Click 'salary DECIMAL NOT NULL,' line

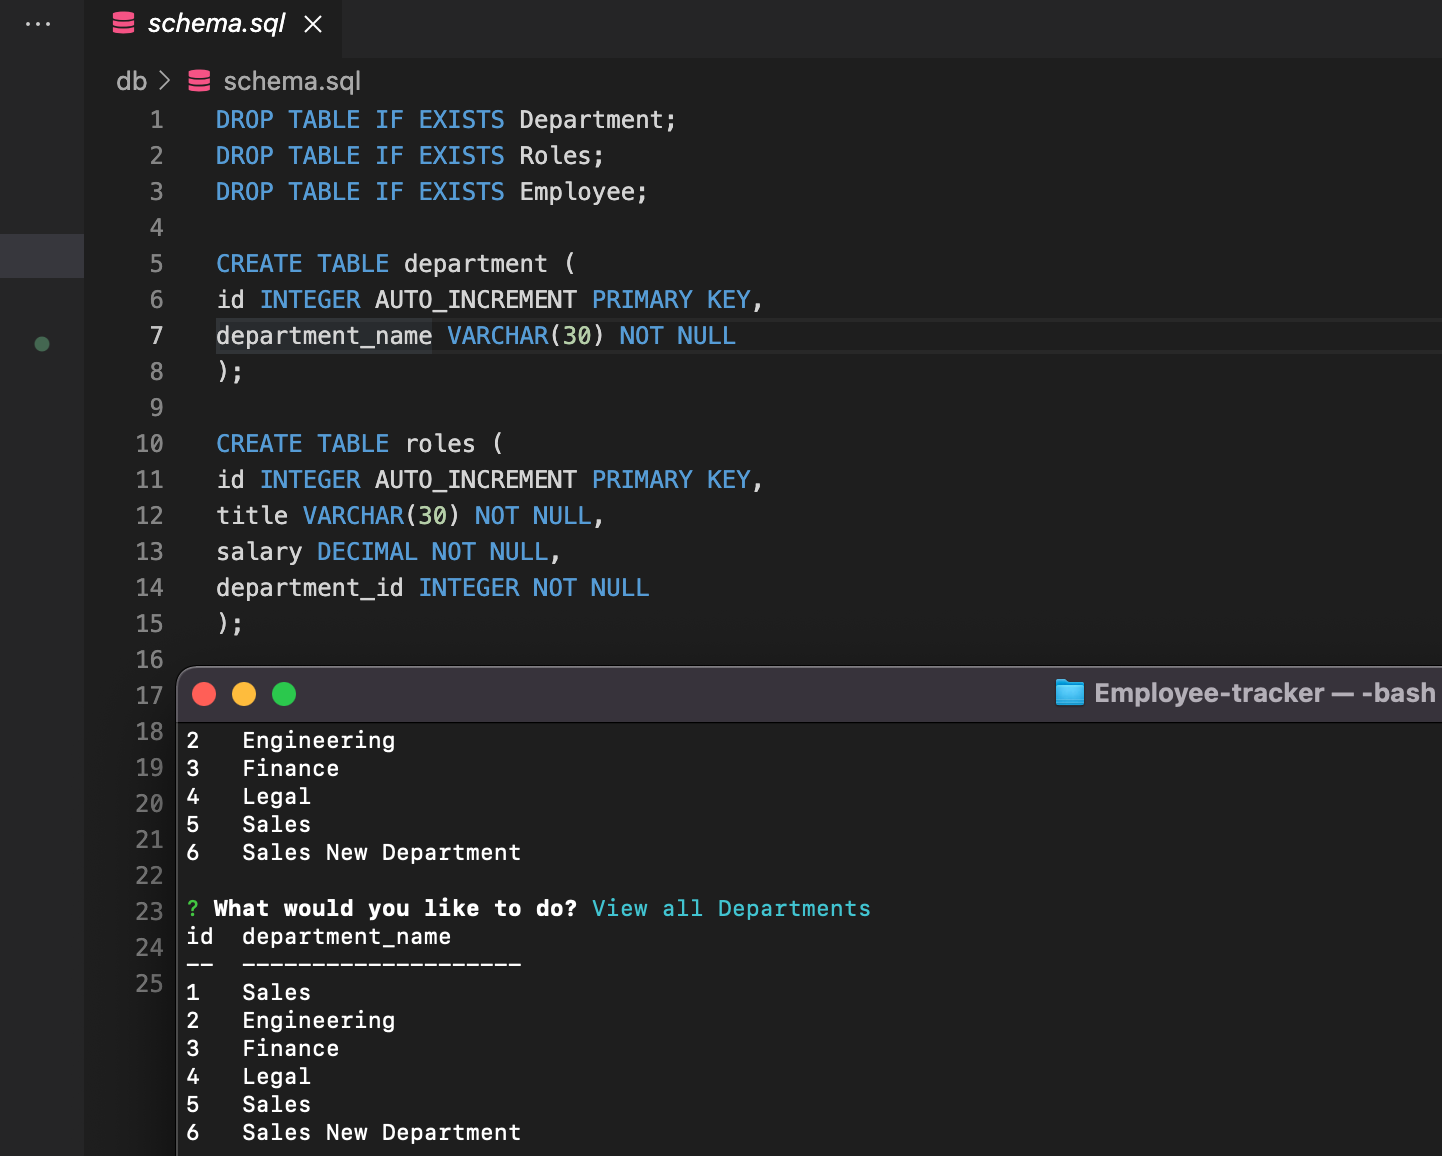coord(388,552)
